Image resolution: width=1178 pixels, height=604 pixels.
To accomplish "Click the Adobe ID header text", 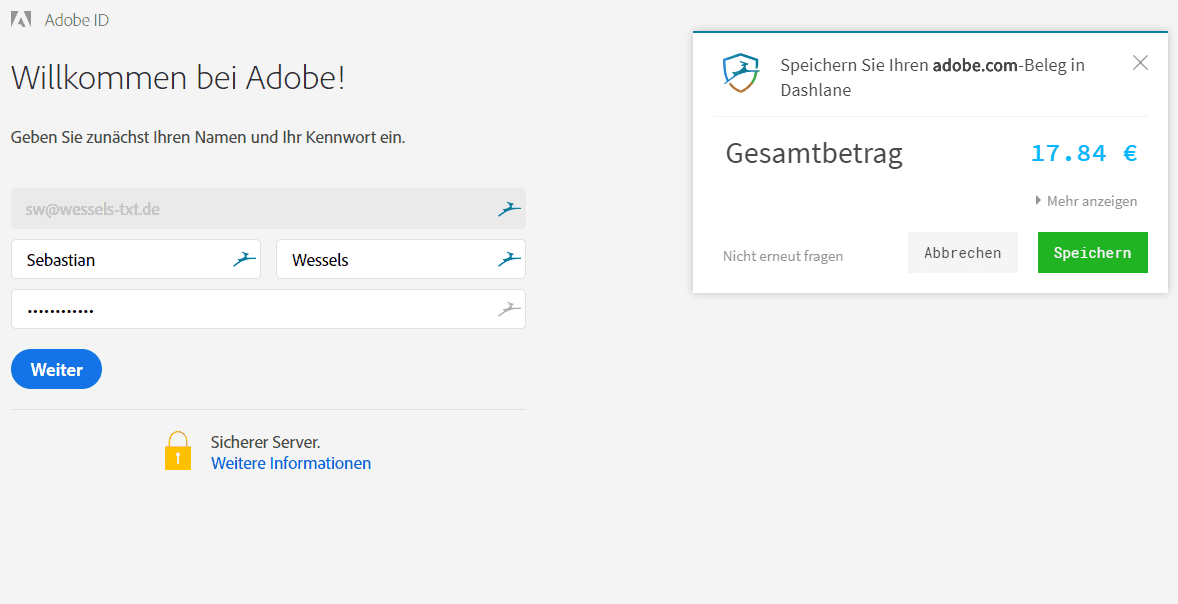I will tap(77, 20).
